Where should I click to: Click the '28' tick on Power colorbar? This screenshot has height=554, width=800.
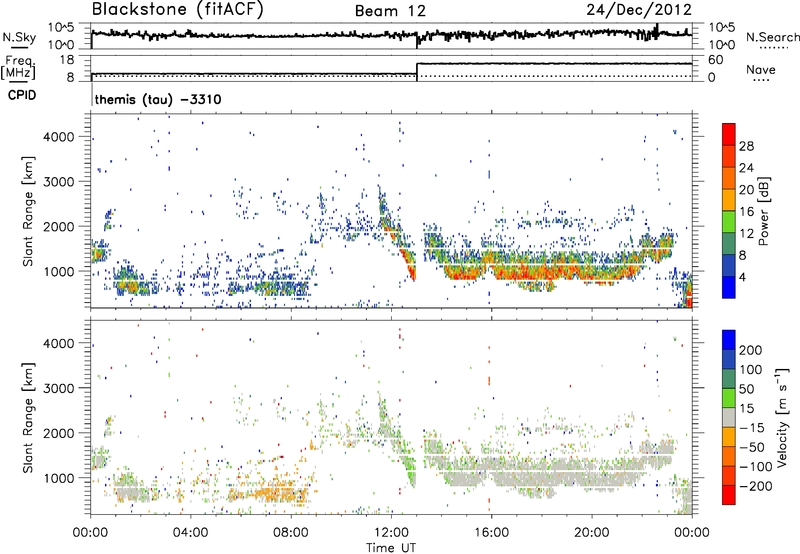click(746, 146)
